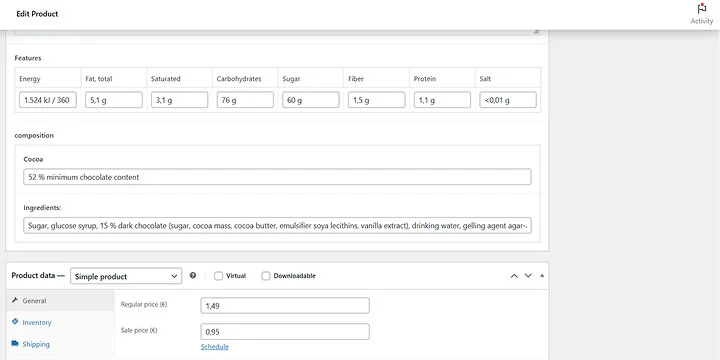
Task: Click the help question mark icon beside product type
Action: (x=193, y=276)
